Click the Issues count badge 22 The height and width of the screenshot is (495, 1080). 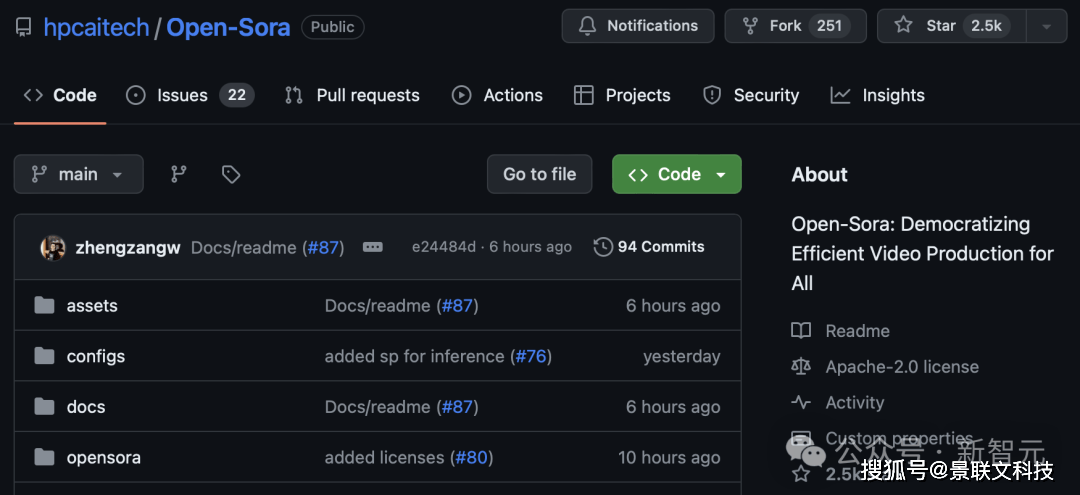(x=237, y=95)
